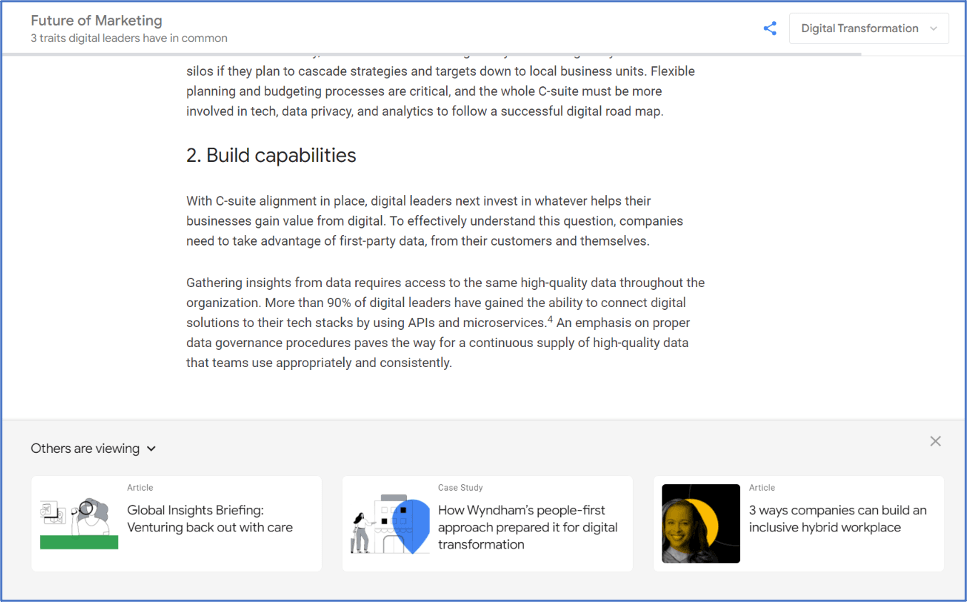Close the Others are viewing panel
968x602 pixels.
point(935,441)
